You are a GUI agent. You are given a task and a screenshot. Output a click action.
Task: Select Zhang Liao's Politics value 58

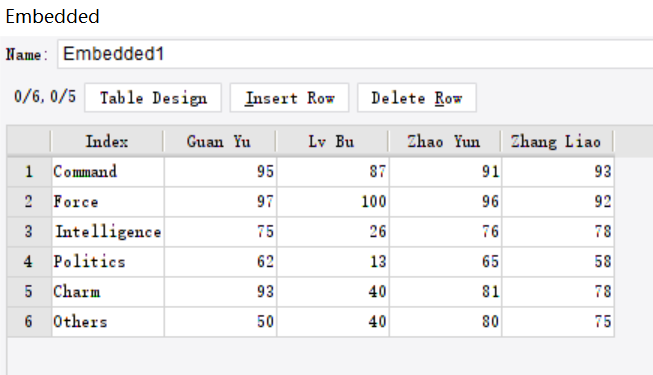point(558,262)
